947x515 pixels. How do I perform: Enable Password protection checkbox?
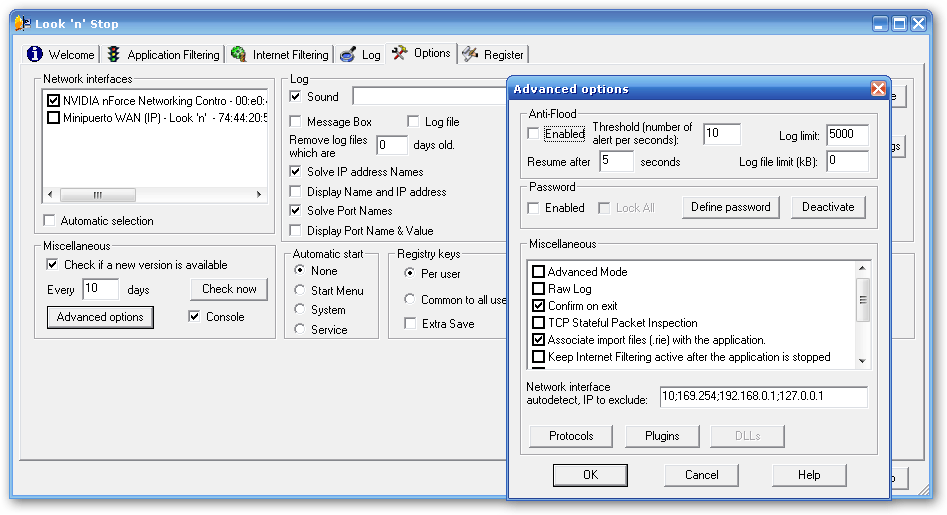533,208
